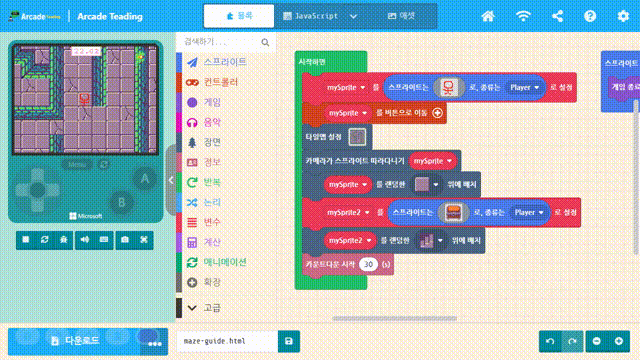Zoom out of the workspace
640x360 pixels.
pyautogui.click(x=597, y=341)
